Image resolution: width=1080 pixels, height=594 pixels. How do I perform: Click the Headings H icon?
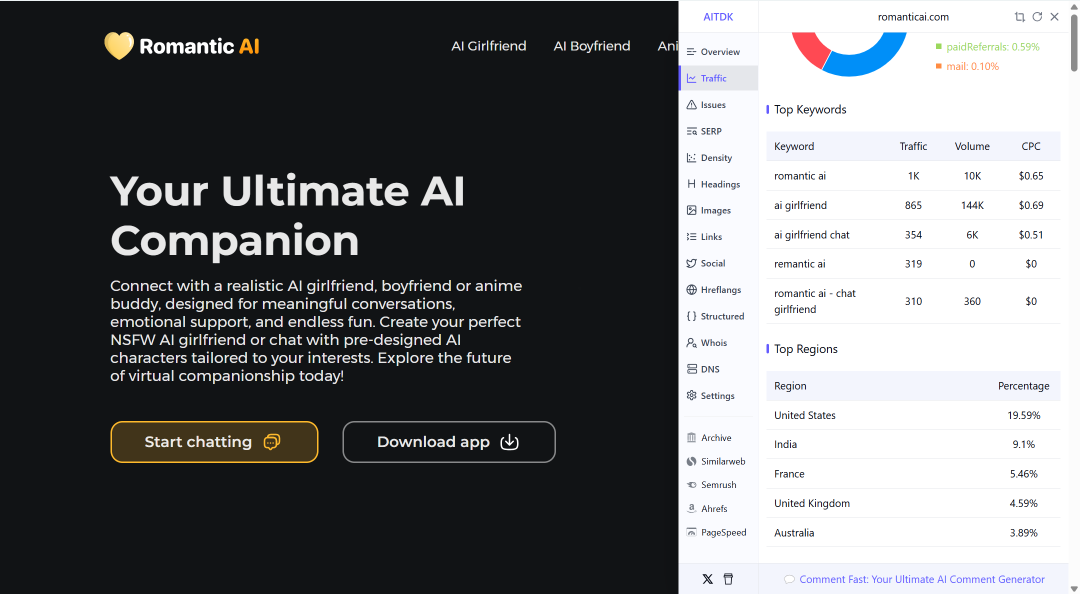[692, 184]
